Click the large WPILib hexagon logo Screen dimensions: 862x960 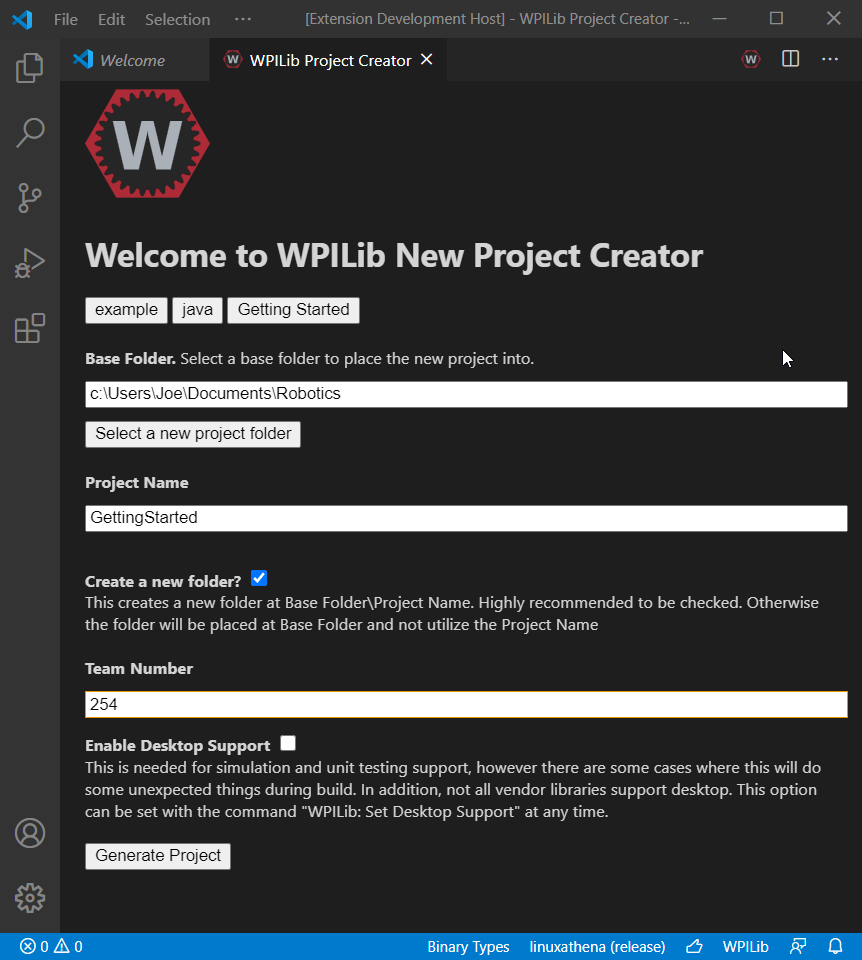coord(148,144)
